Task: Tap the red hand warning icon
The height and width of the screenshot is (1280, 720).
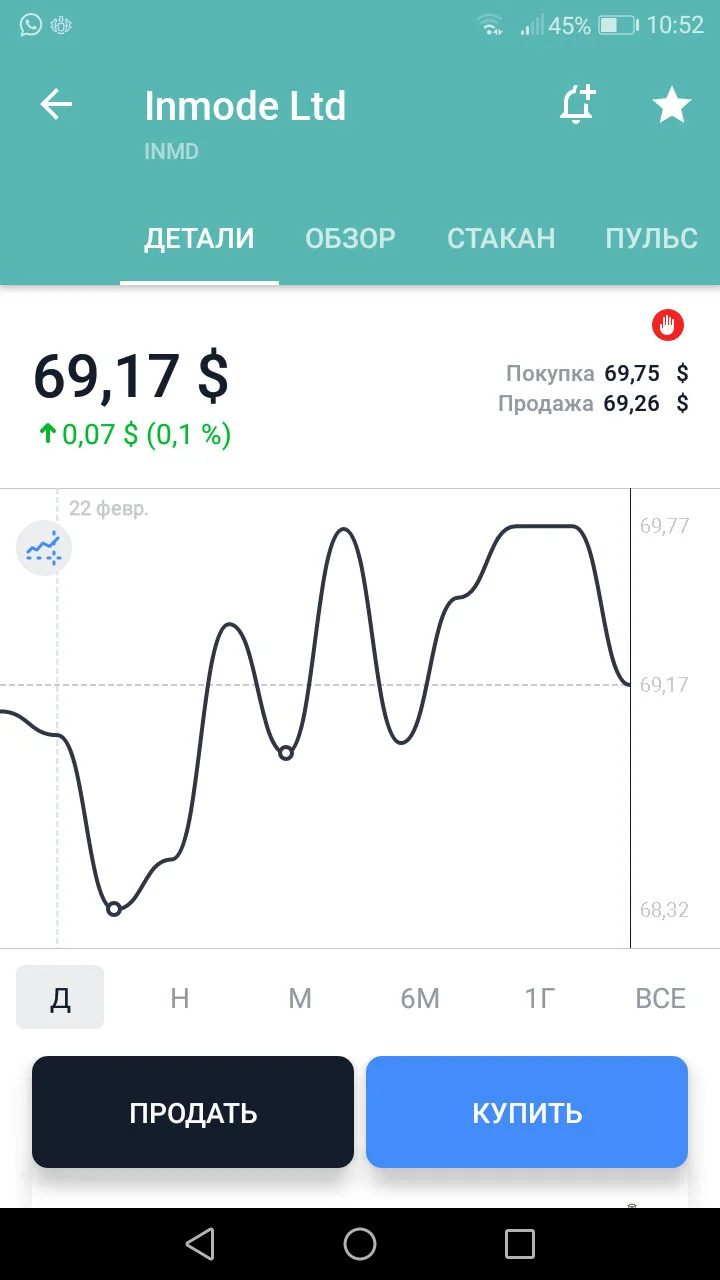Action: coord(668,324)
